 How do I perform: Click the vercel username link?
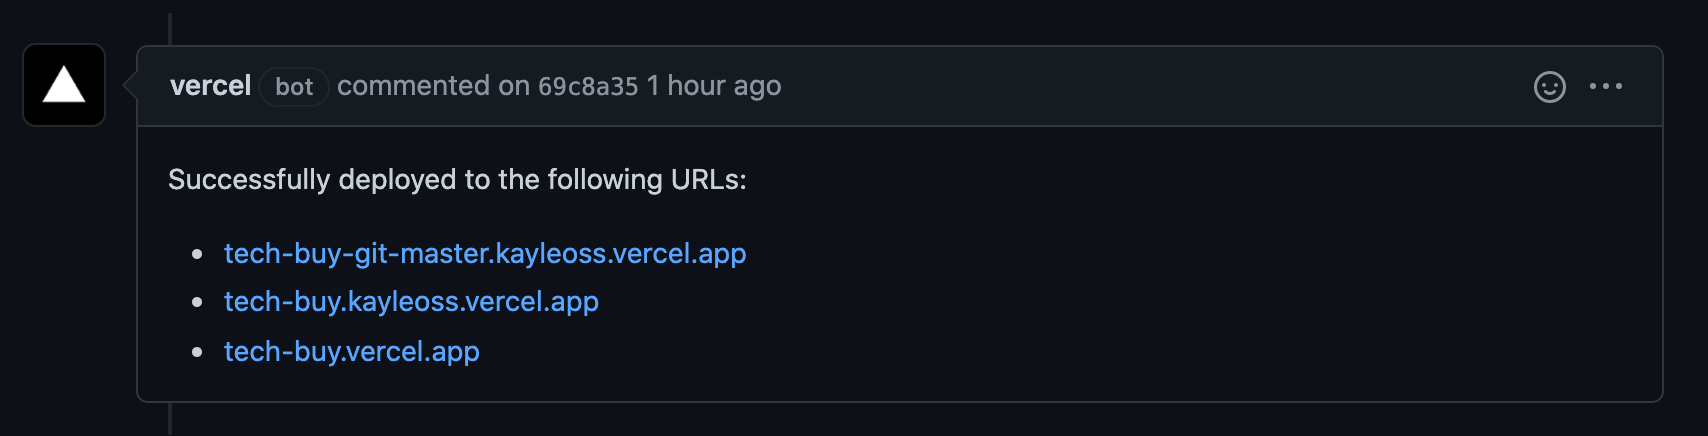pos(210,86)
